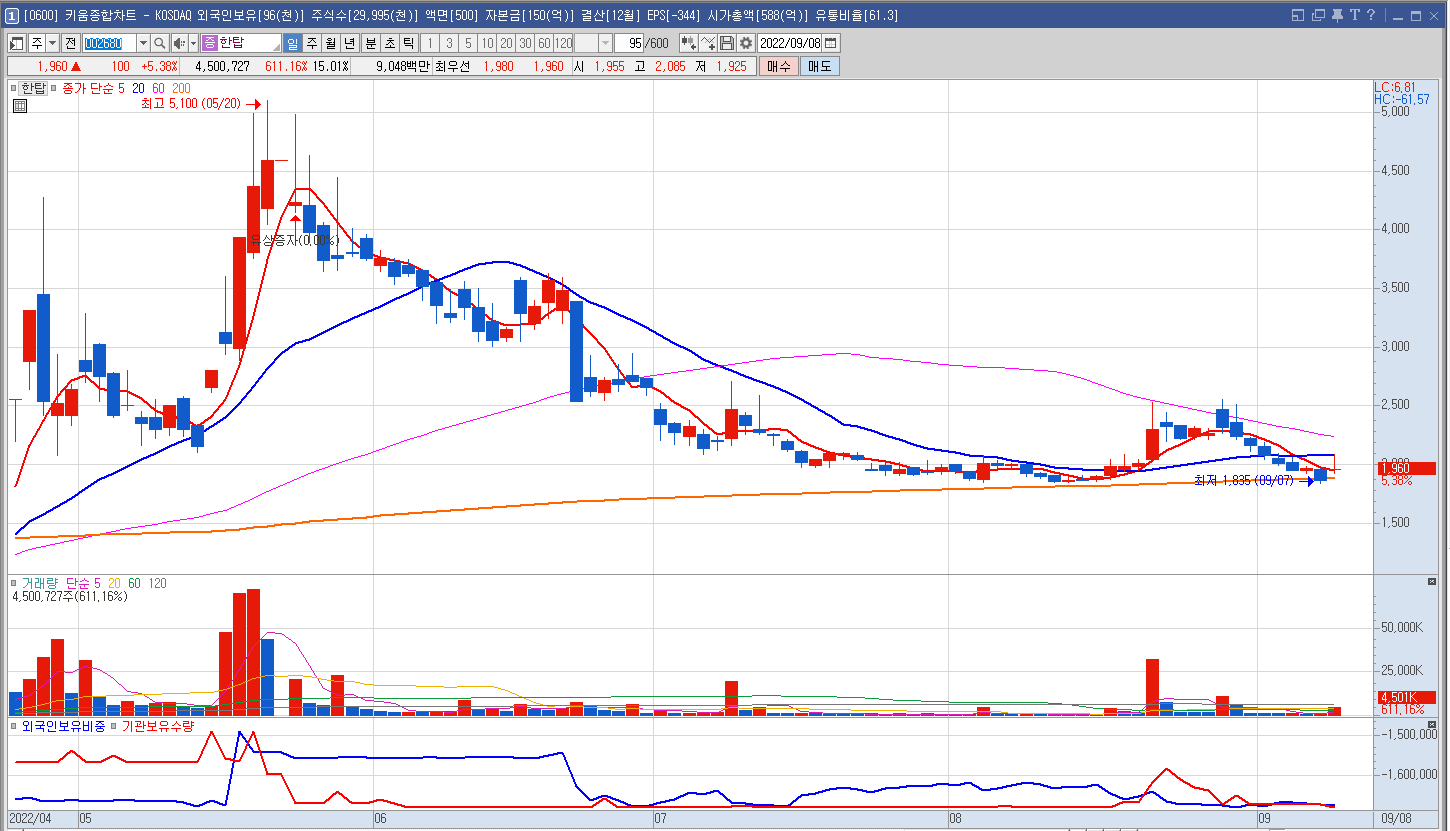Click the 매도 sell button
1450x831 pixels.
(x=820, y=66)
